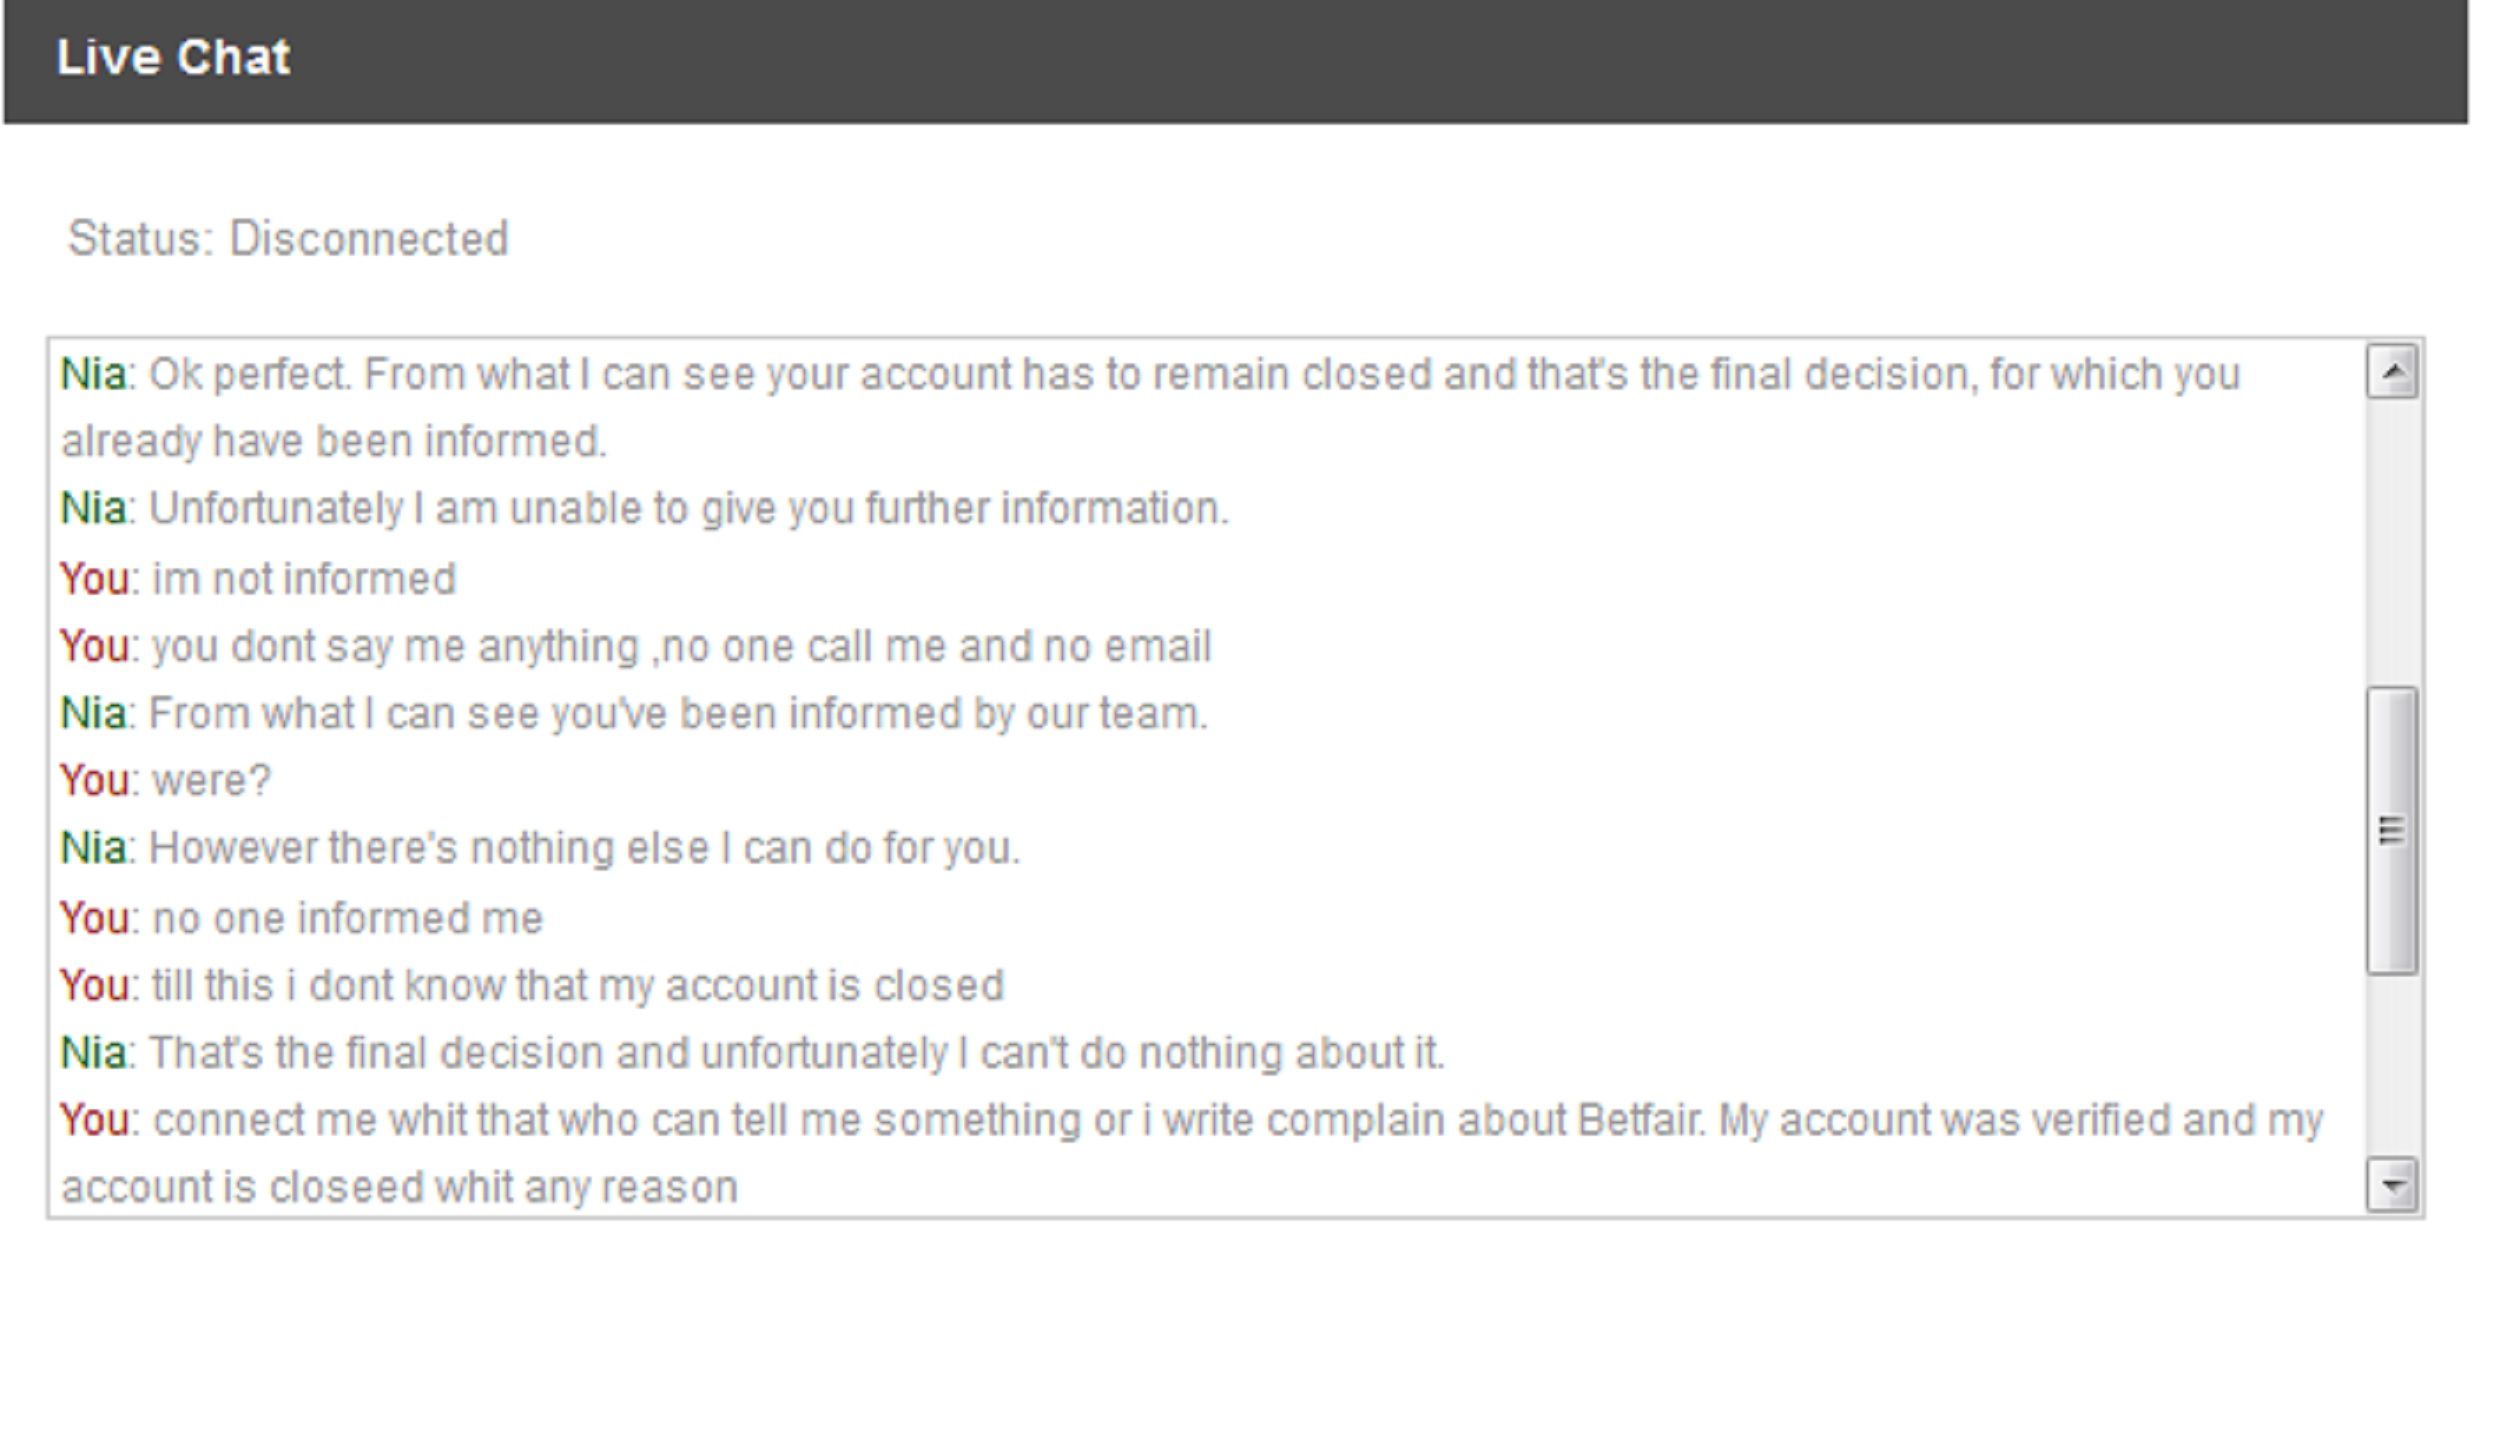Click scrollbar track below the thumb

pos(2391,1065)
